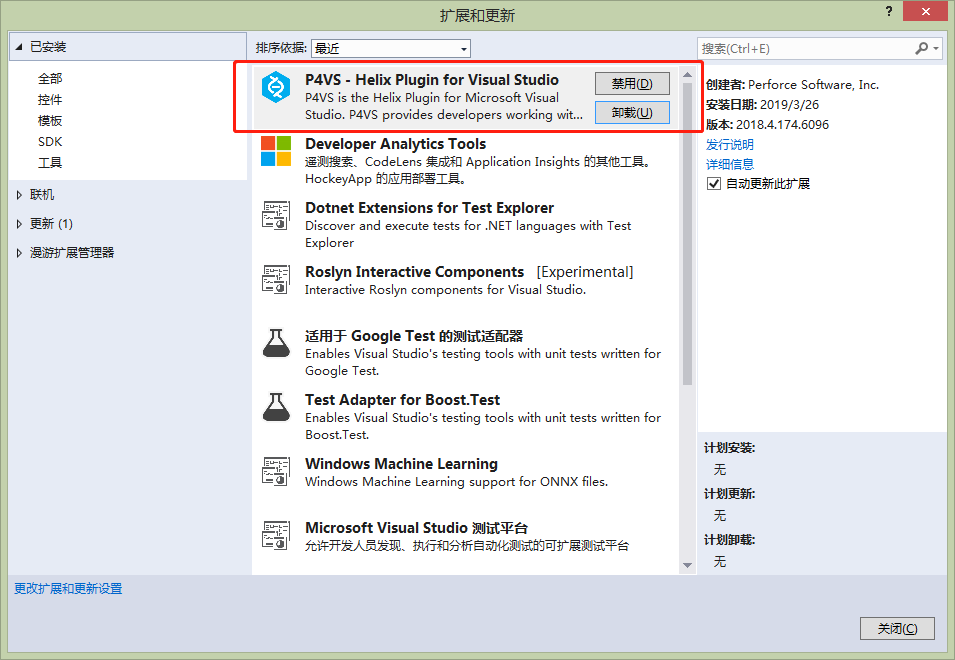Expand the 更新 (1) section

click(48, 223)
